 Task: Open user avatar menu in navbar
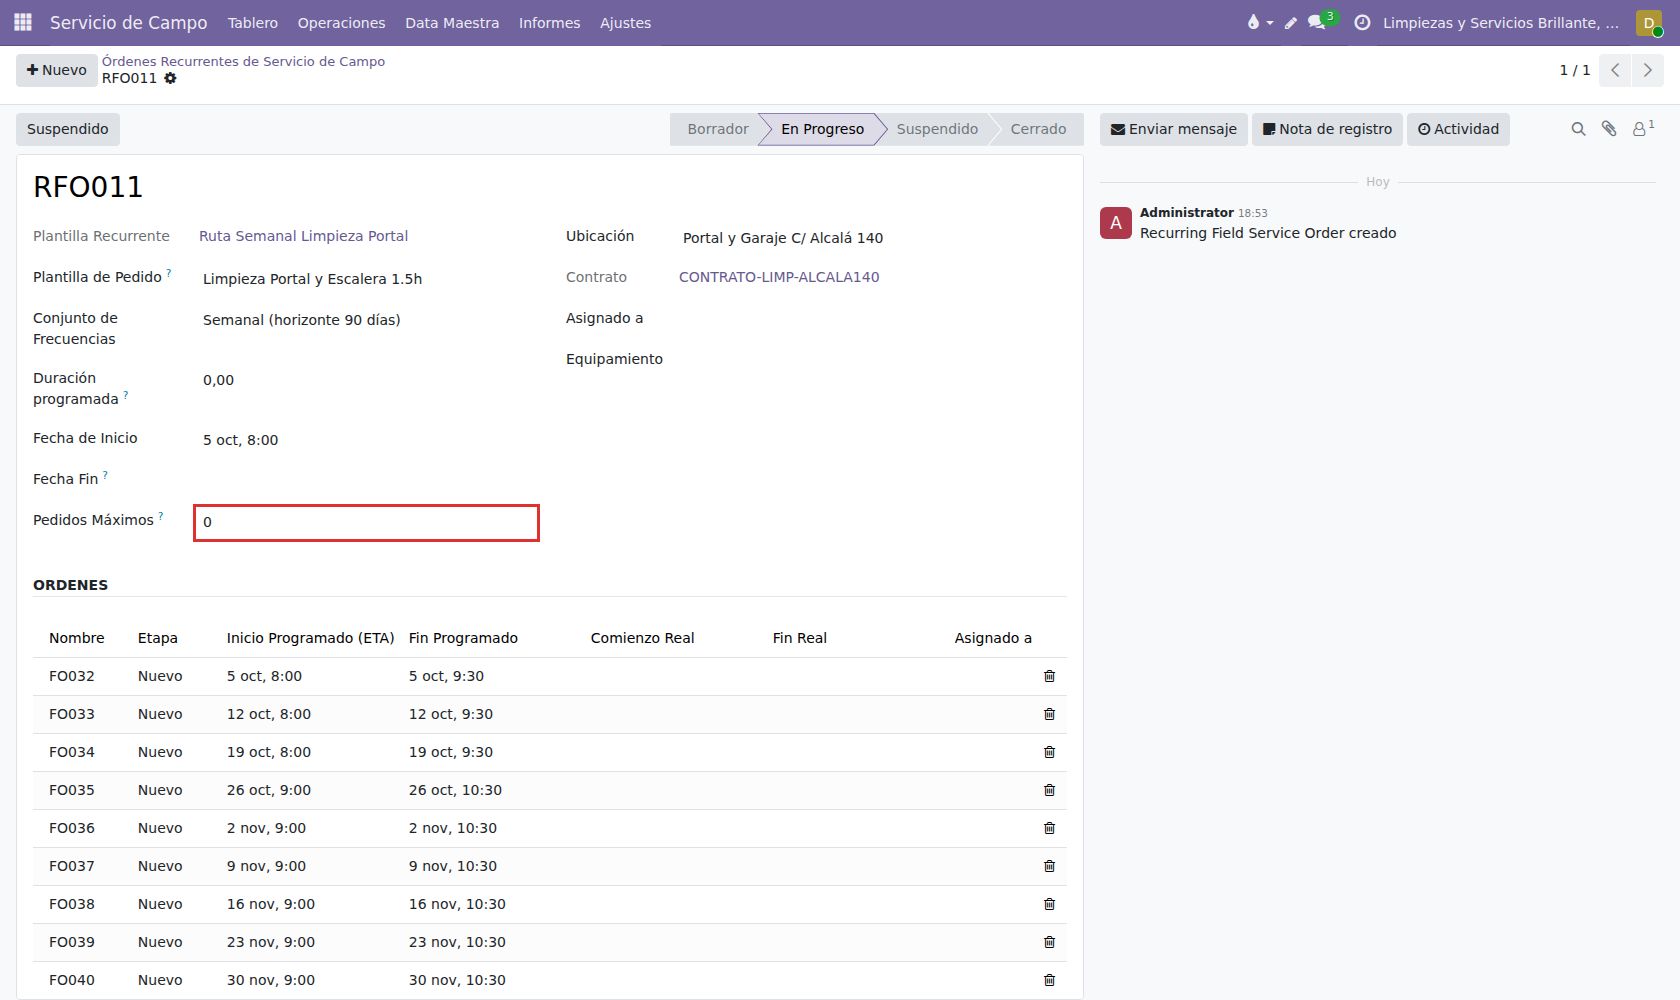(x=1649, y=22)
